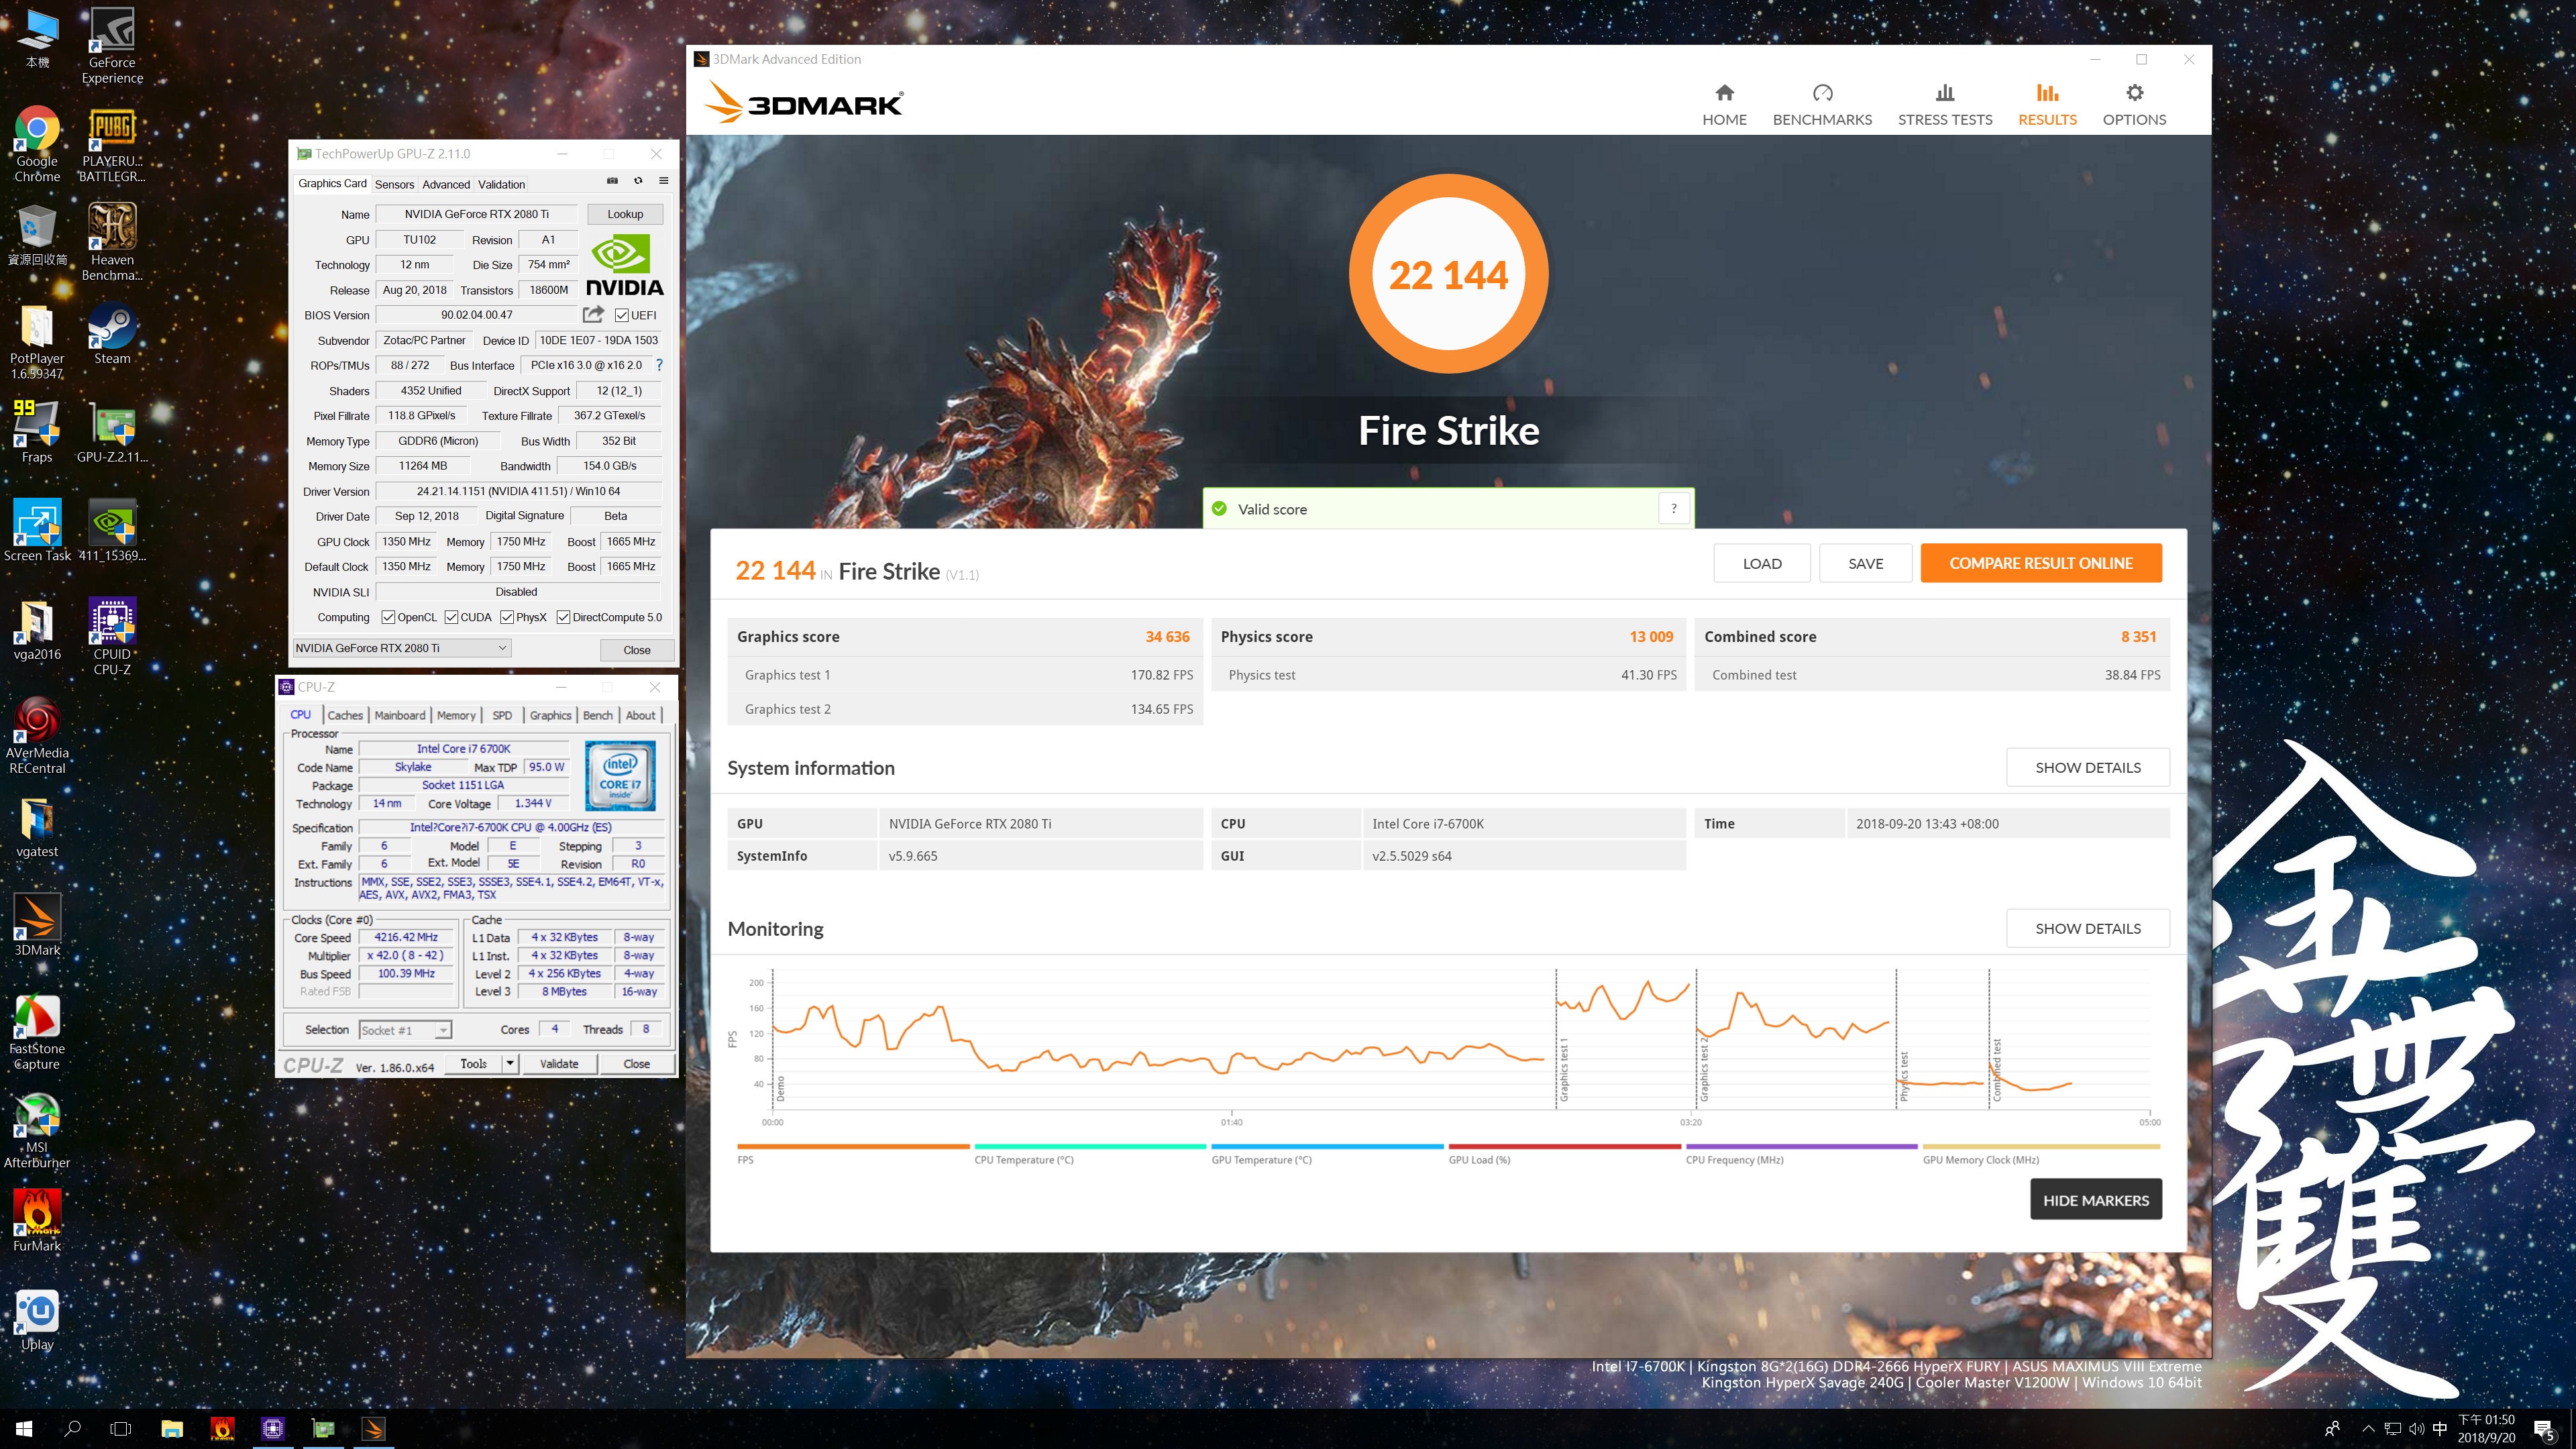
Task: Open the Bench tab in CPU-Z
Action: click(x=598, y=715)
